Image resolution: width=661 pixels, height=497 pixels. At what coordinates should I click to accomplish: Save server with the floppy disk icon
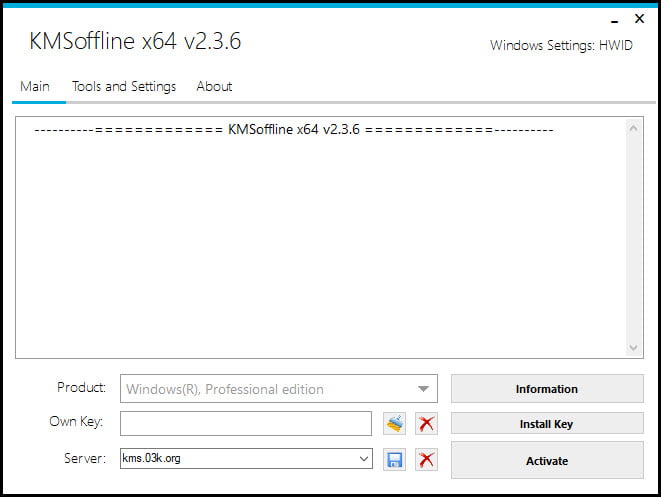click(x=395, y=459)
